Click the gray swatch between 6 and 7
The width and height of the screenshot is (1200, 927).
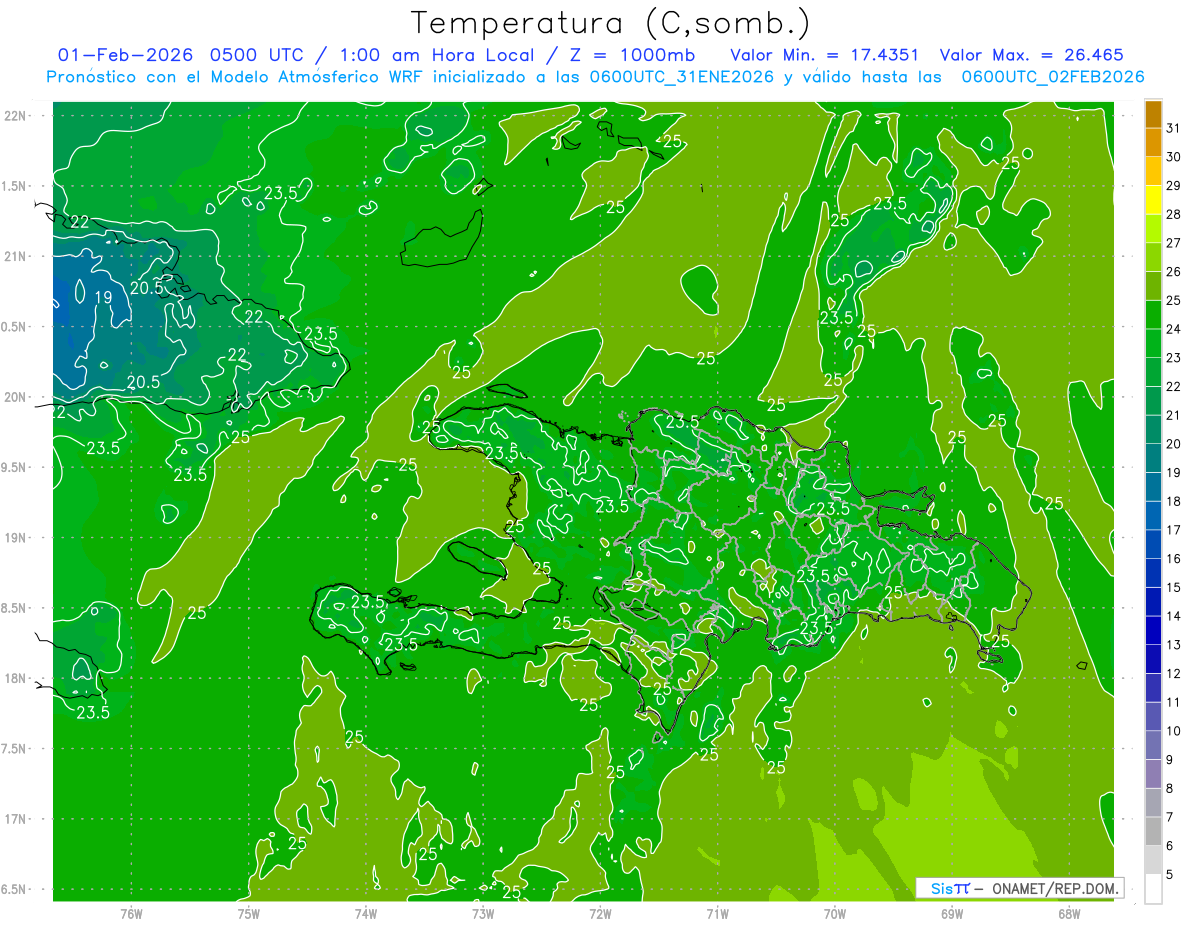[x=1154, y=832]
